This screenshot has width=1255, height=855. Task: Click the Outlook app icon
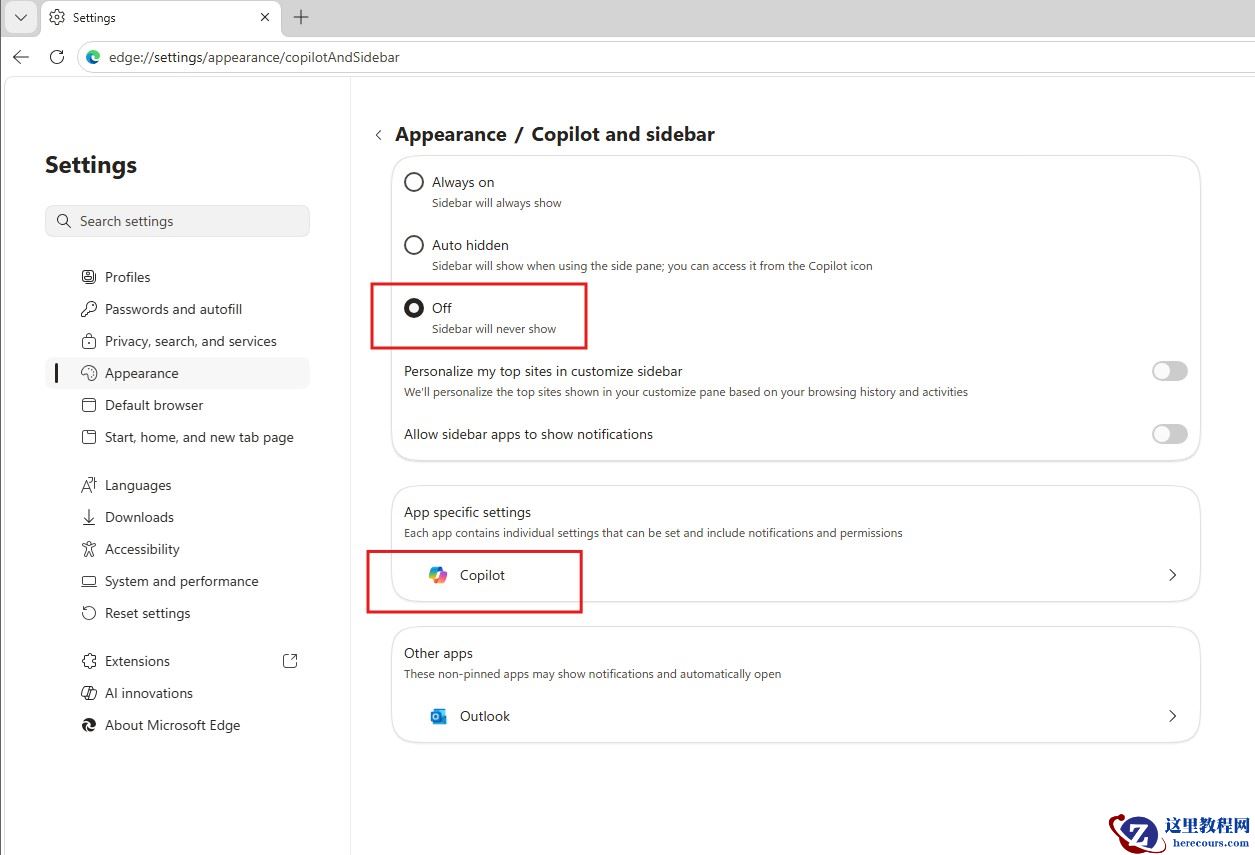click(438, 716)
